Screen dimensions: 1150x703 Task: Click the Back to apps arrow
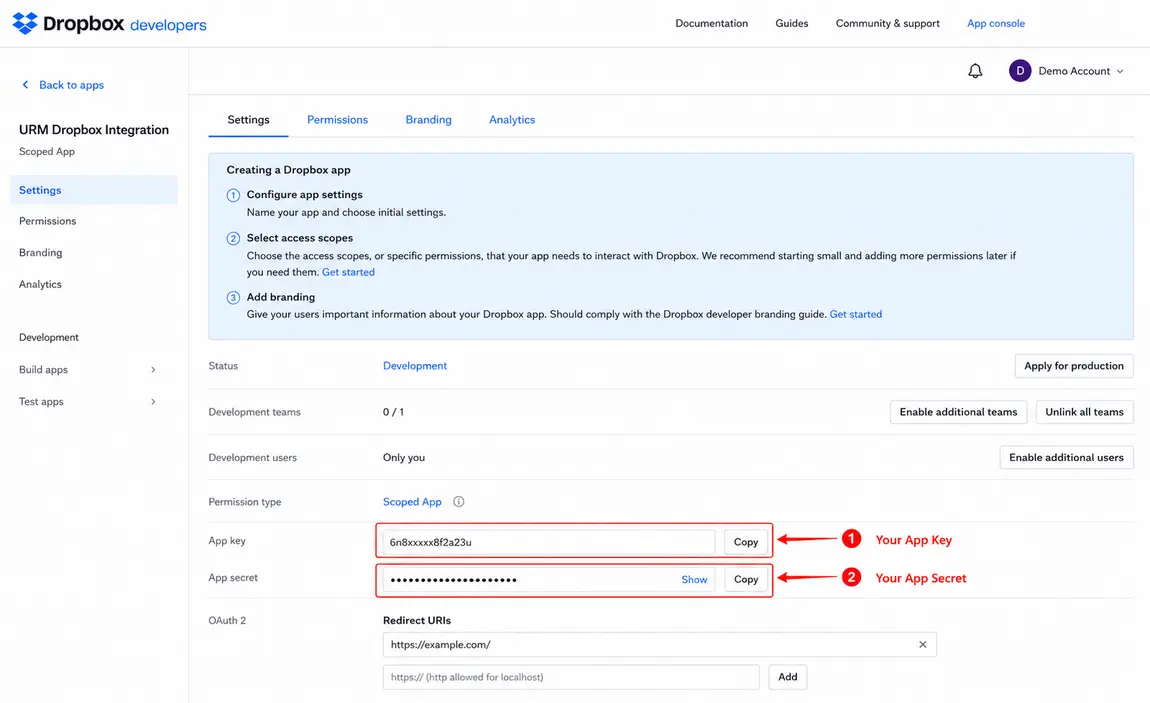(26, 85)
